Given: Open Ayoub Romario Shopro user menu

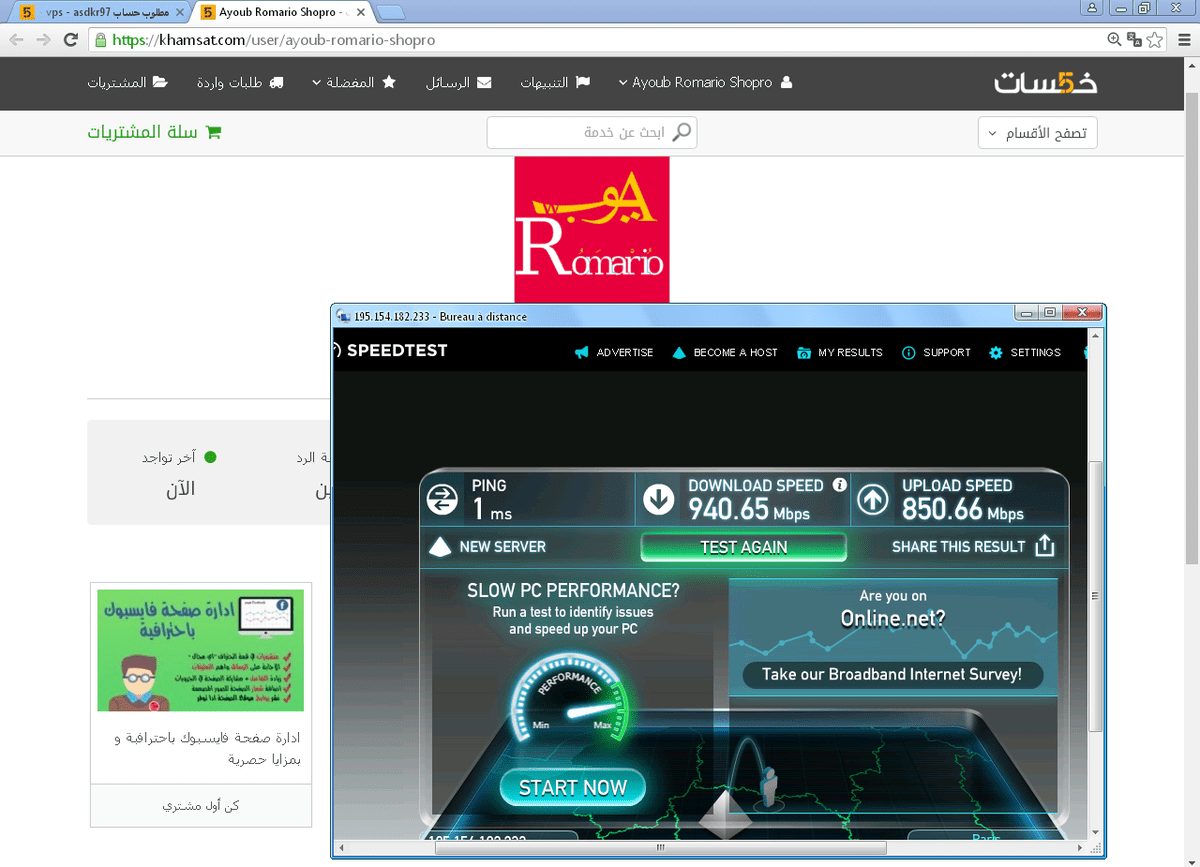Looking at the screenshot, I should pyautogui.click(x=705, y=82).
